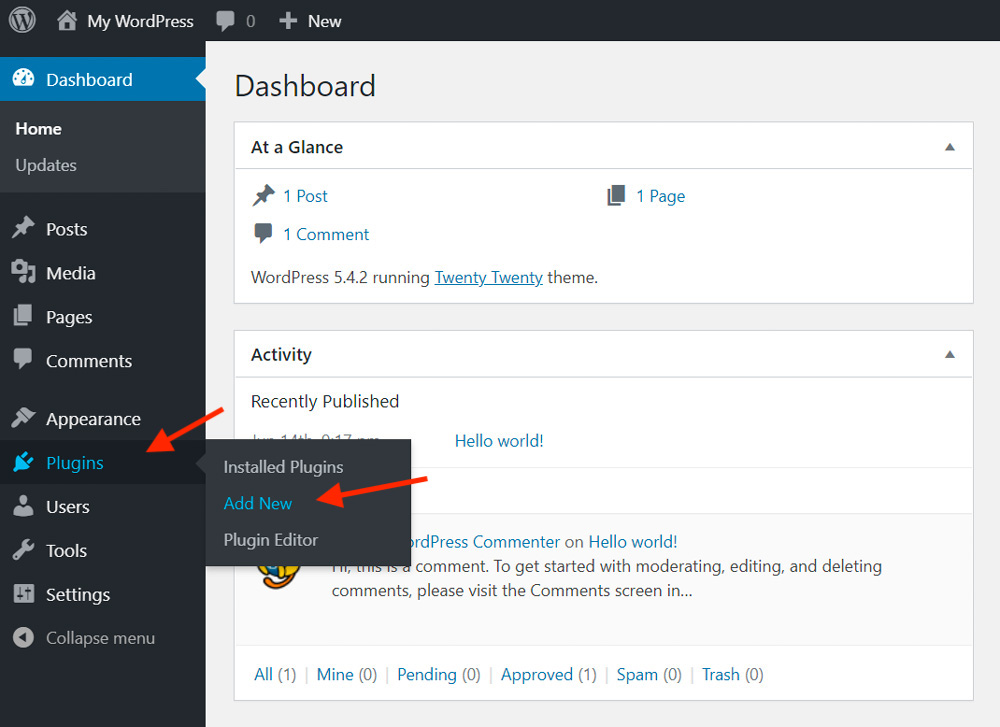Image resolution: width=1000 pixels, height=727 pixels.
Task: Open the Pages menu
Action: 69,317
